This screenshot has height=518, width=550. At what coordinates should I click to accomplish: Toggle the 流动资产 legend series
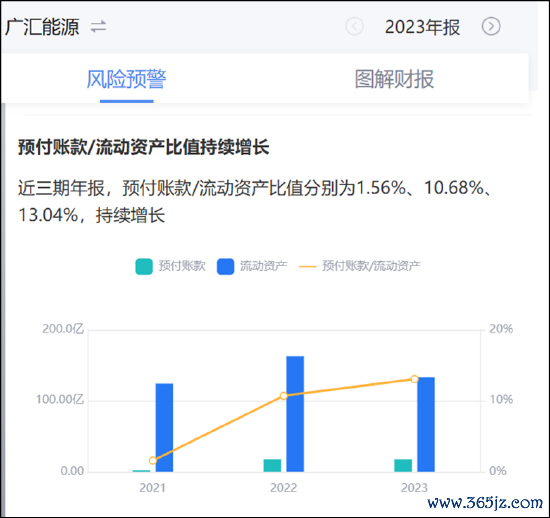point(252,266)
